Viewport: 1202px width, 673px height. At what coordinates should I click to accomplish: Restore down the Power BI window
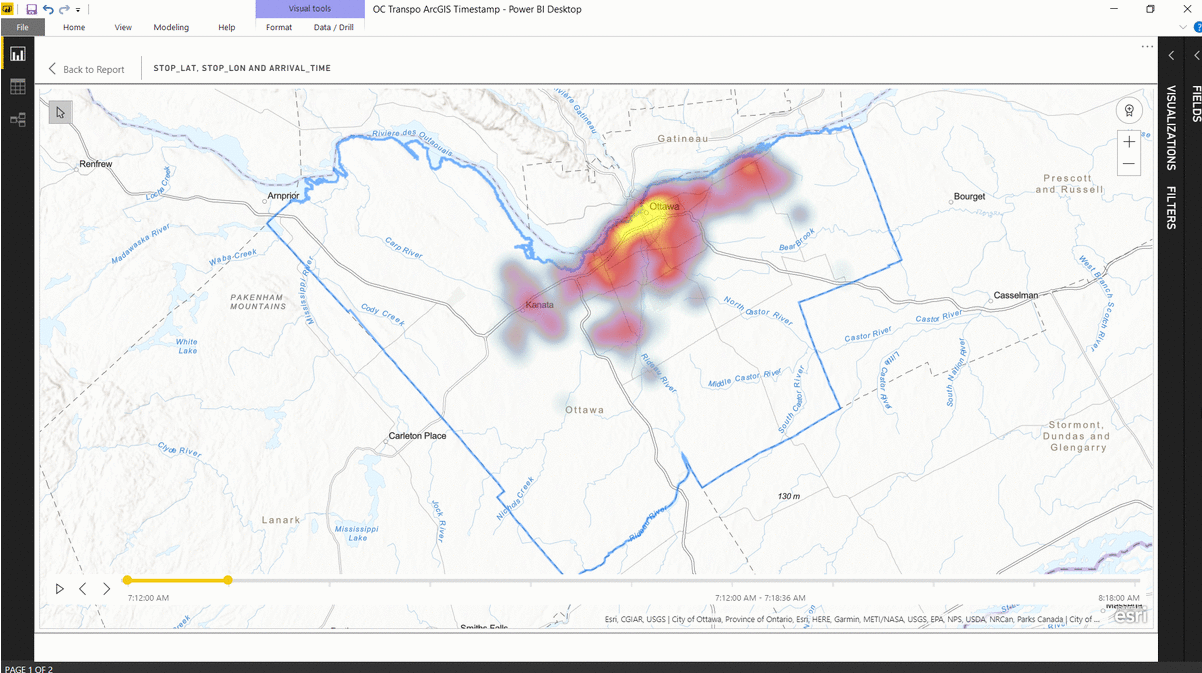[x=1150, y=9]
